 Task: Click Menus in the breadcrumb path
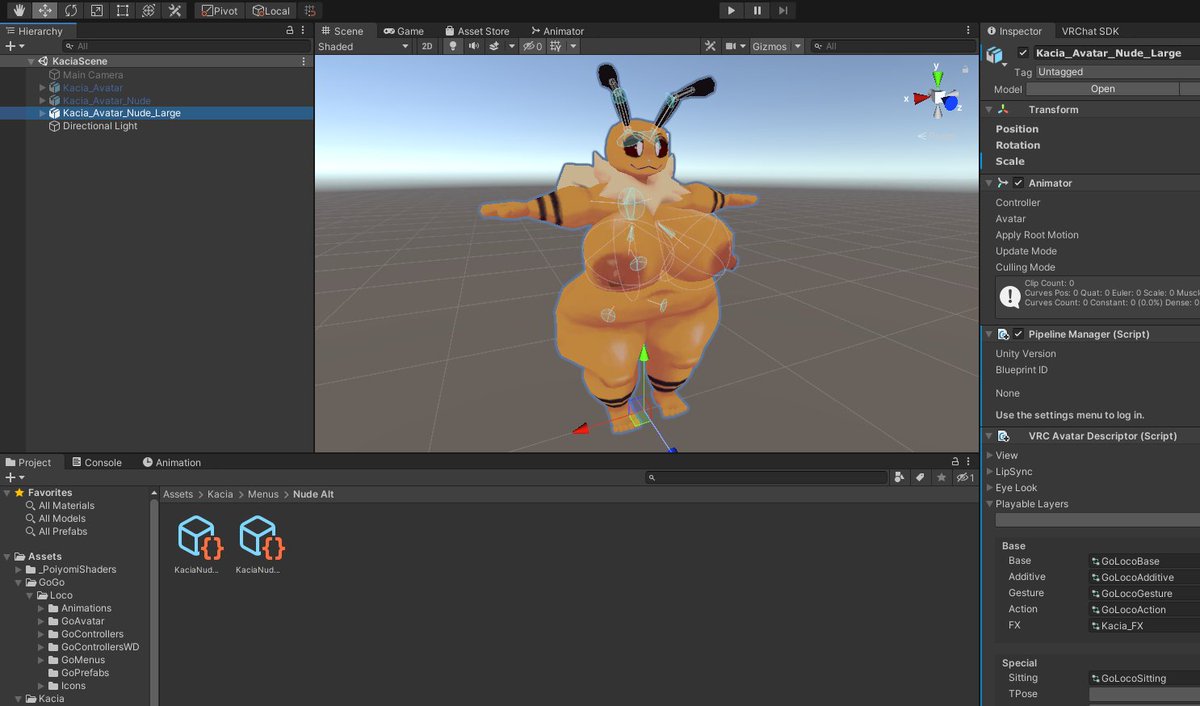pos(263,494)
